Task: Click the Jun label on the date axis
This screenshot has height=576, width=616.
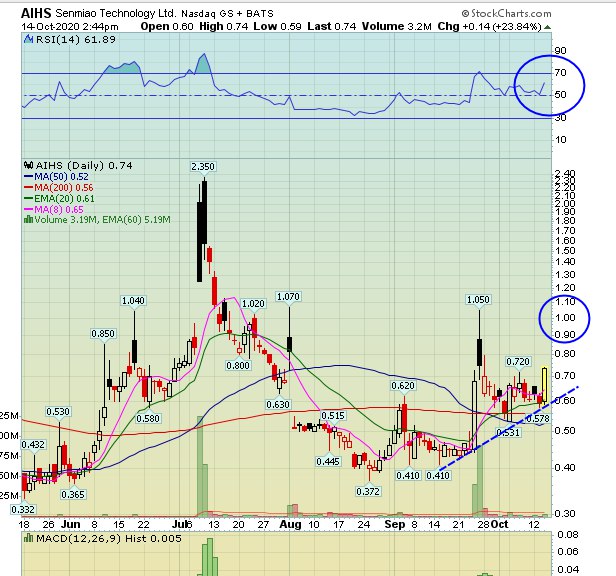Action: 71,525
